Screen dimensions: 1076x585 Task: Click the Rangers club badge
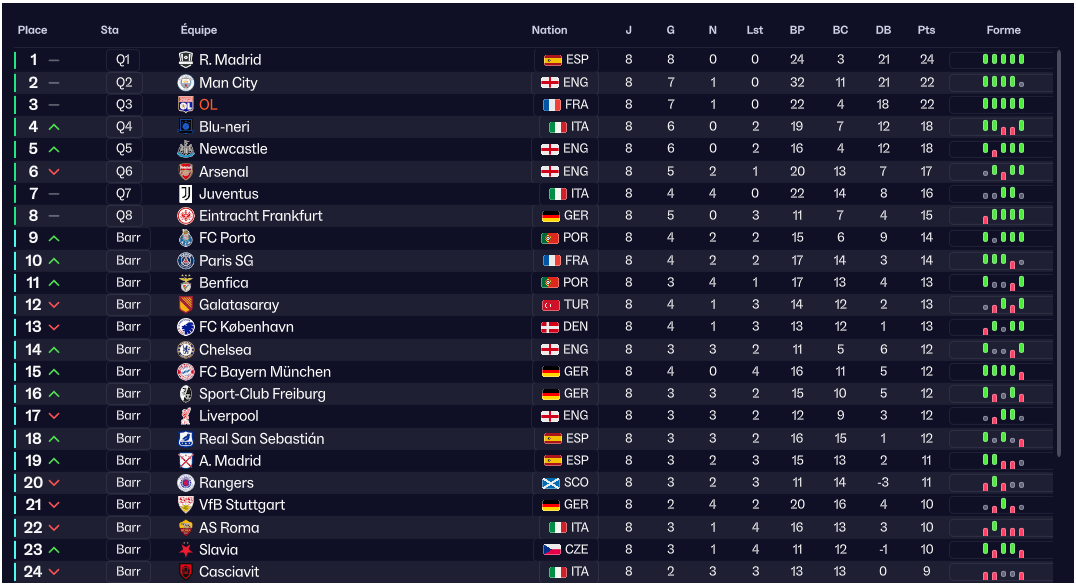coord(185,483)
